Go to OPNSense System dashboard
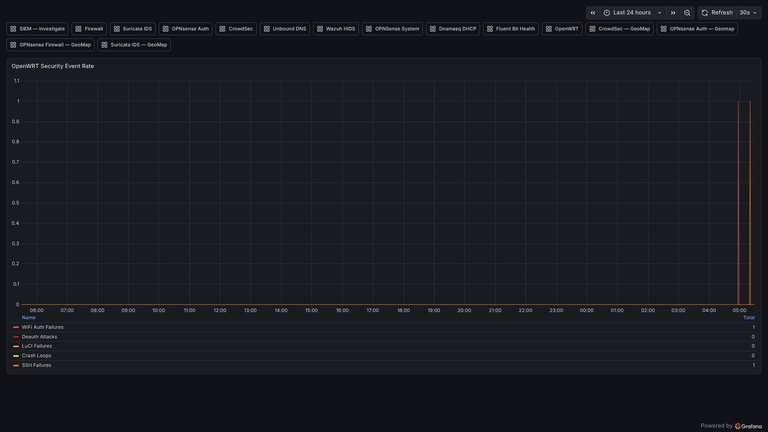This screenshot has height=432, width=768. 392,29
